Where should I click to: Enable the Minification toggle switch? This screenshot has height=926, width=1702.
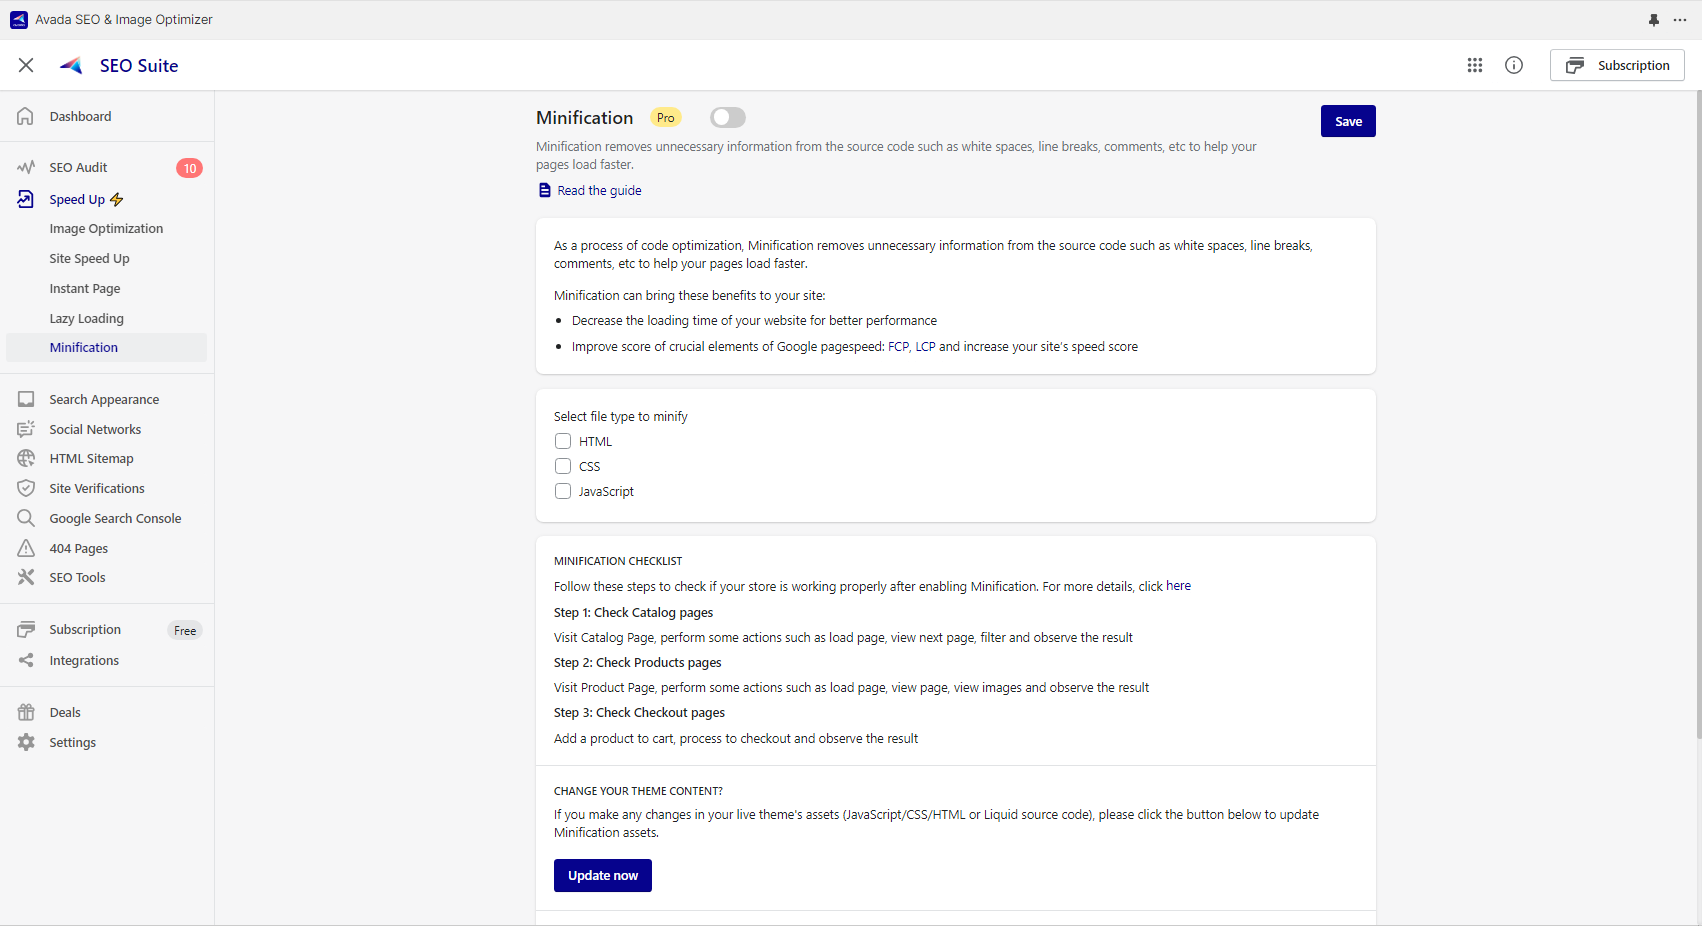728,118
